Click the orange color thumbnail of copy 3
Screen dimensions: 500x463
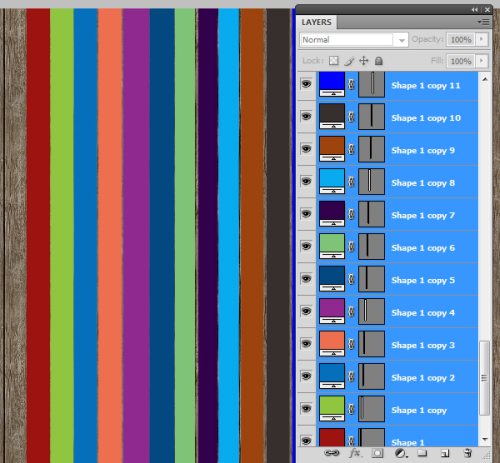click(x=332, y=343)
